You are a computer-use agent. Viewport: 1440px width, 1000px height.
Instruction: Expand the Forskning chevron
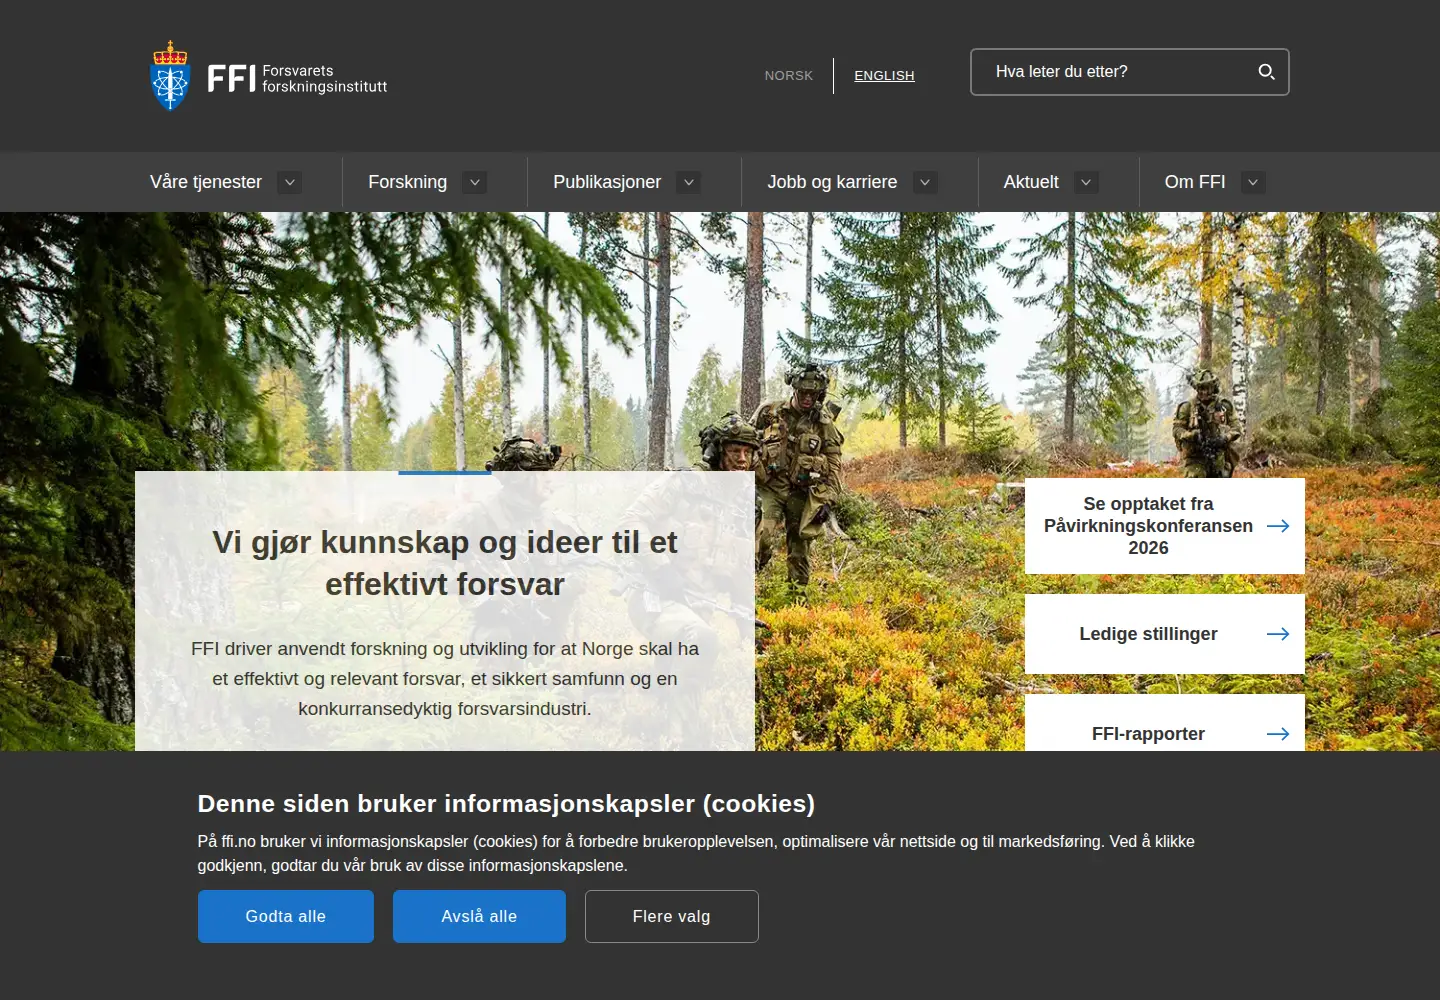tap(475, 182)
